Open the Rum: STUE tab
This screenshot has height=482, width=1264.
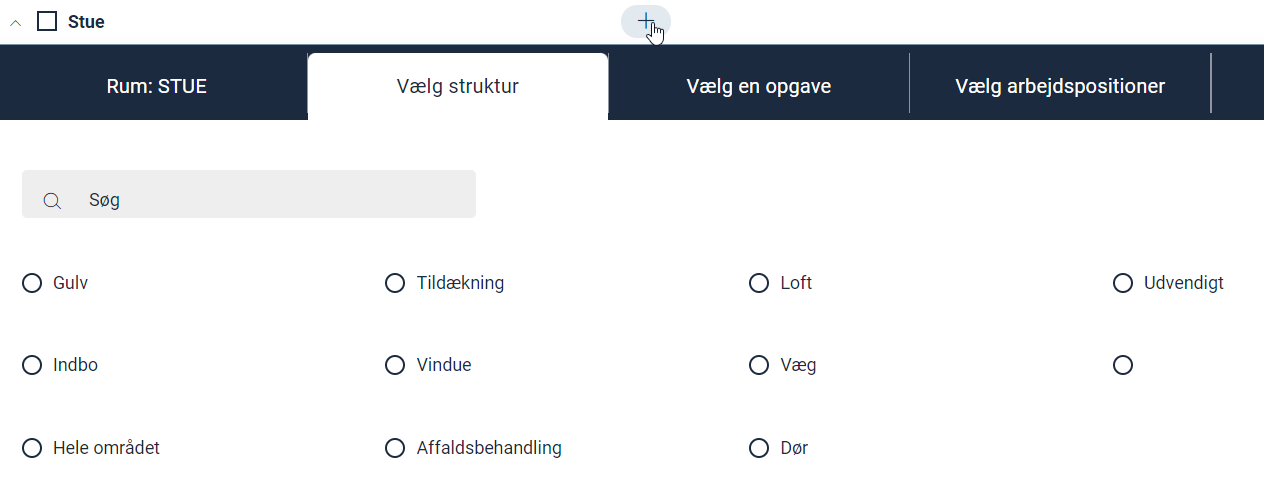[x=156, y=86]
